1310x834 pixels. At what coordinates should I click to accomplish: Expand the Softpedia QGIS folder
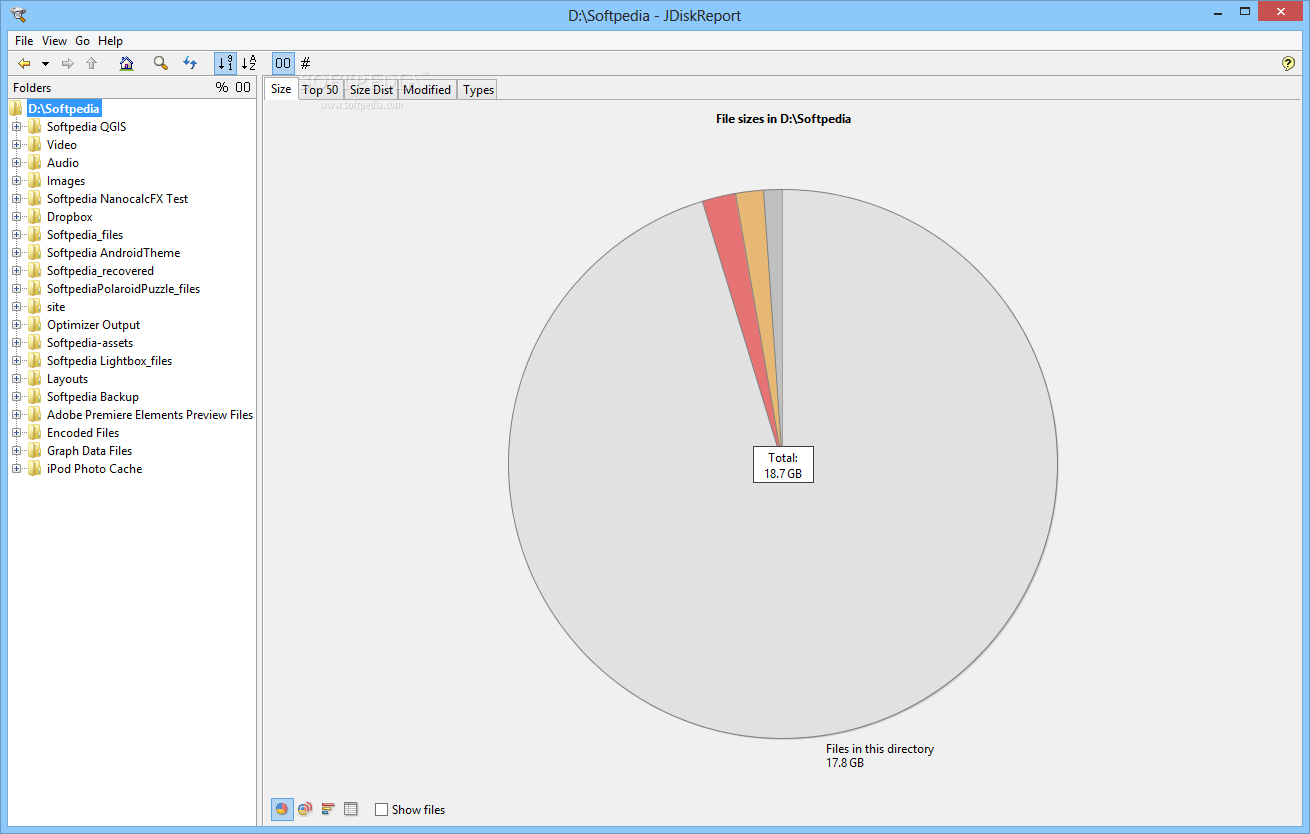pos(16,127)
